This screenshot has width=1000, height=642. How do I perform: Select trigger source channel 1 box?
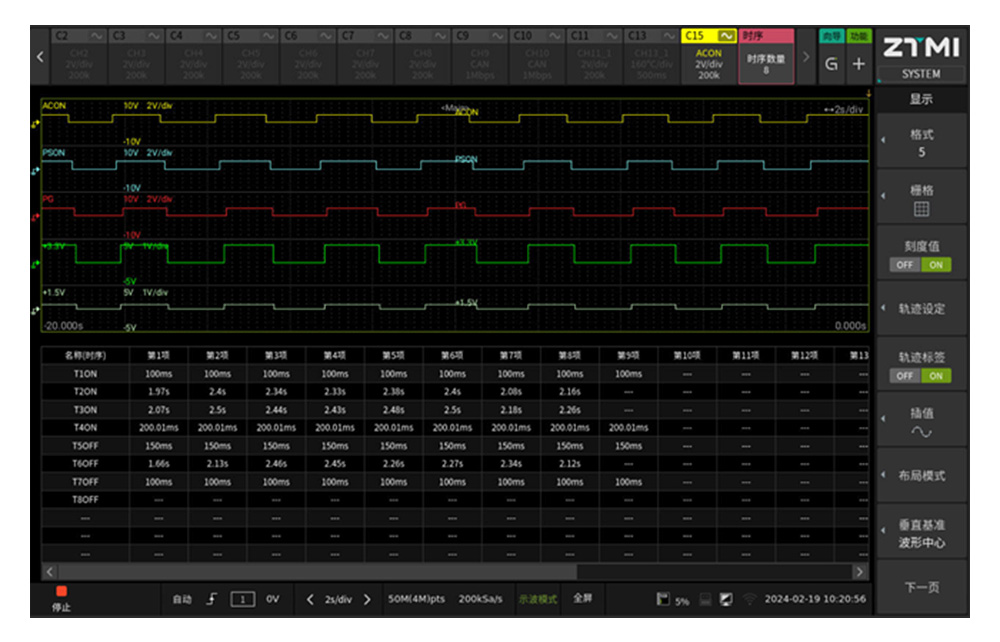(x=242, y=599)
